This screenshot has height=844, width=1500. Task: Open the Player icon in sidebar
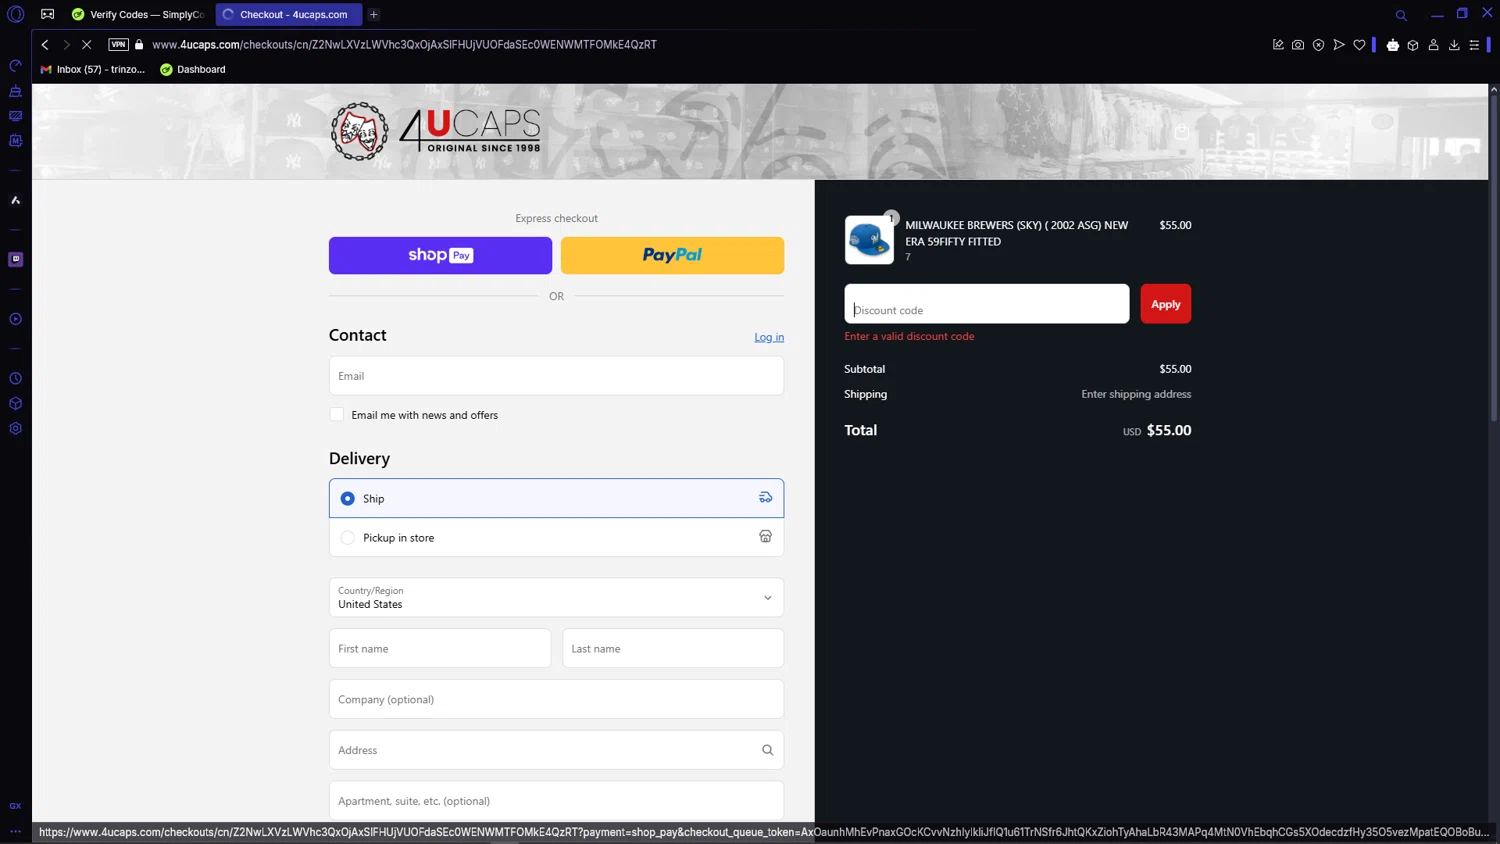[x=15, y=319]
